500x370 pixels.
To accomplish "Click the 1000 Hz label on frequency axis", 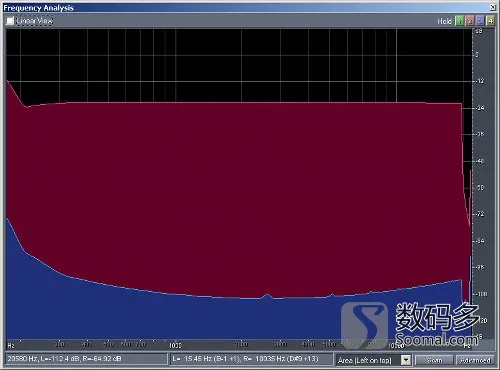I will (175, 345).
